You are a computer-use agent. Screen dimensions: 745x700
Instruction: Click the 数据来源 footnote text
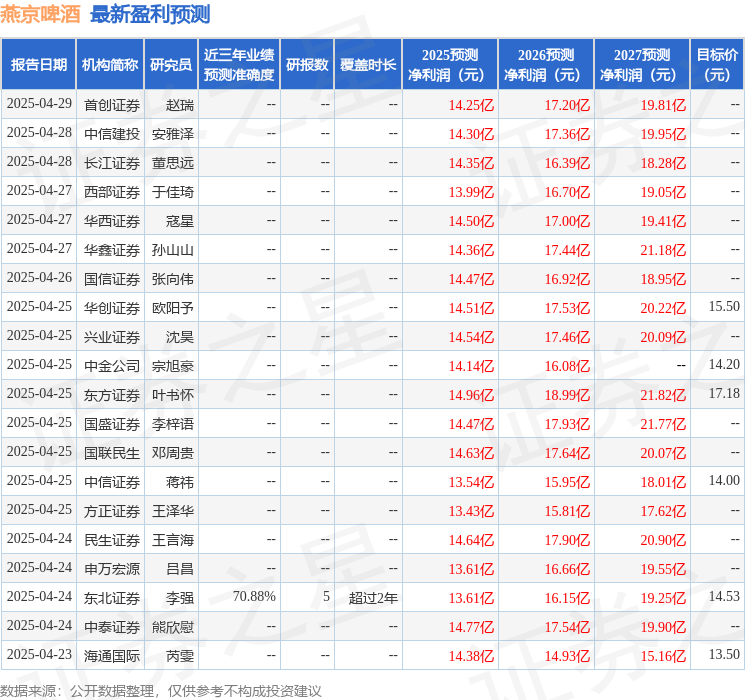(x=161, y=690)
